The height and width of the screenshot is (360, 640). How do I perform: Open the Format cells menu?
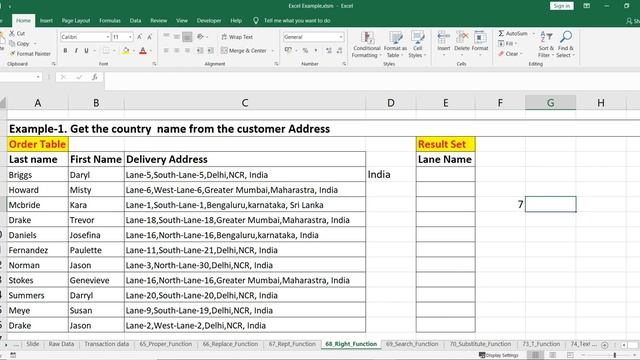pos(480,42)
